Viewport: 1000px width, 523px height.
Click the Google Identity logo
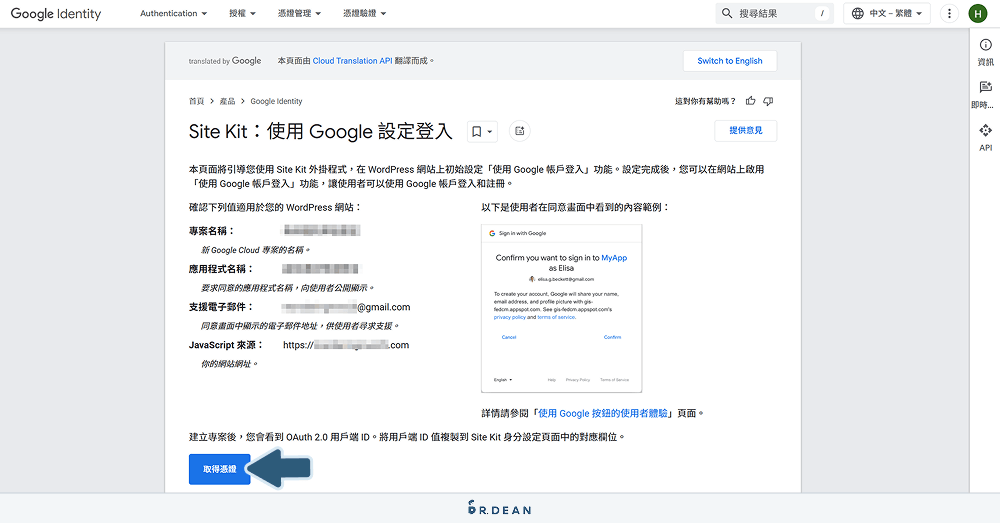56,13
